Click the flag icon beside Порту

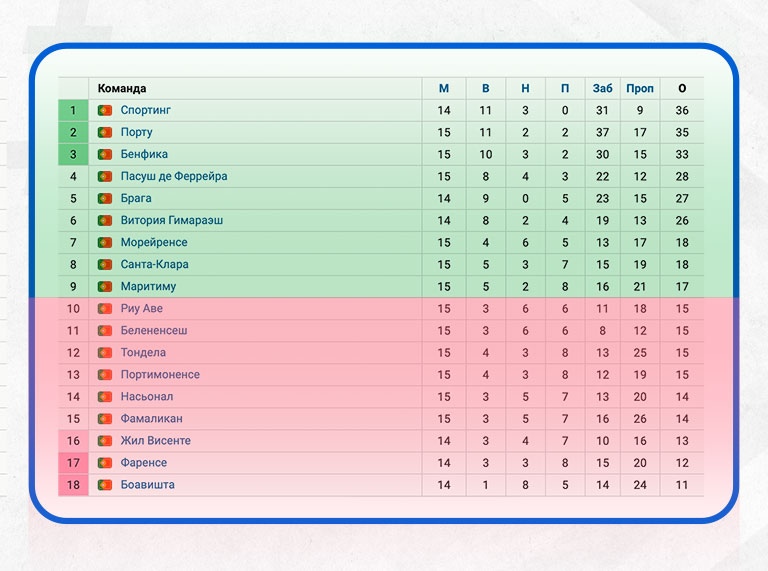[x=105, y=133]
